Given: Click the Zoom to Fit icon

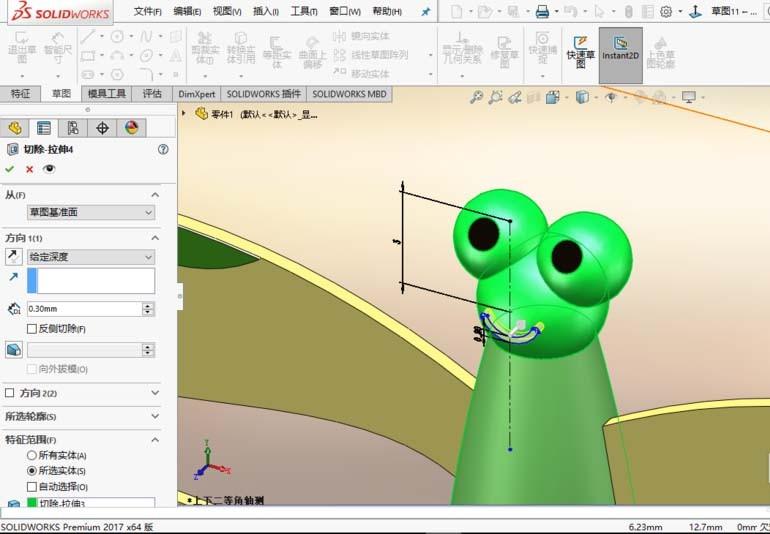Looking at the screenshot, I should coord(476,97).
